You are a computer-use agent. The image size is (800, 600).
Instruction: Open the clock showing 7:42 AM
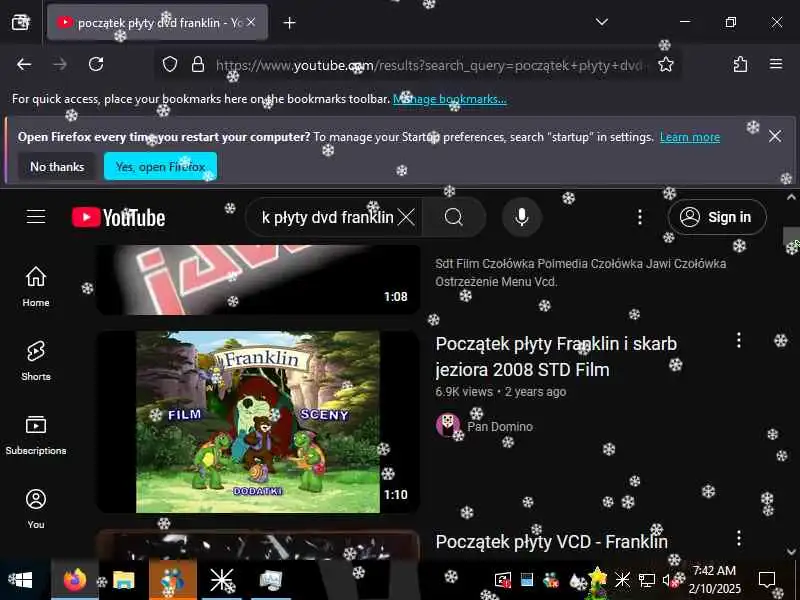click(714, 580)
